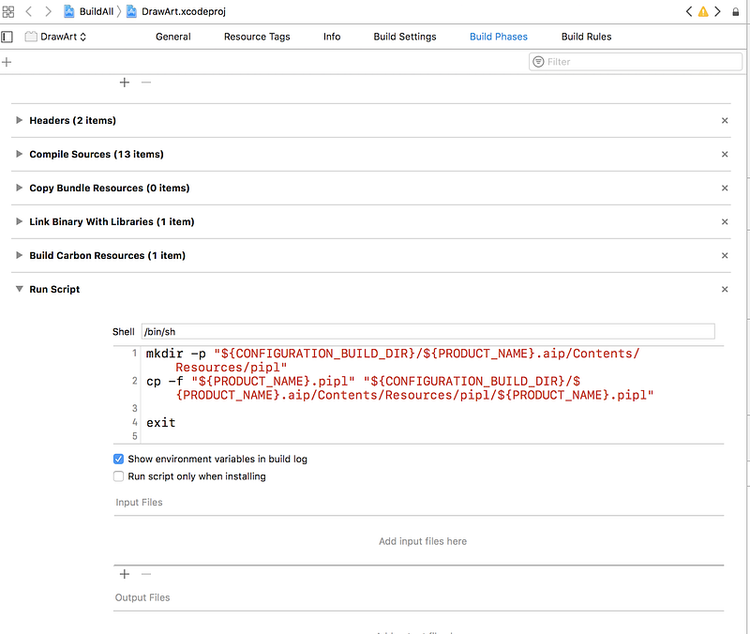The image size is (750, 634).
Task: Open the related items grid menu
Action: tap(8, 11)
